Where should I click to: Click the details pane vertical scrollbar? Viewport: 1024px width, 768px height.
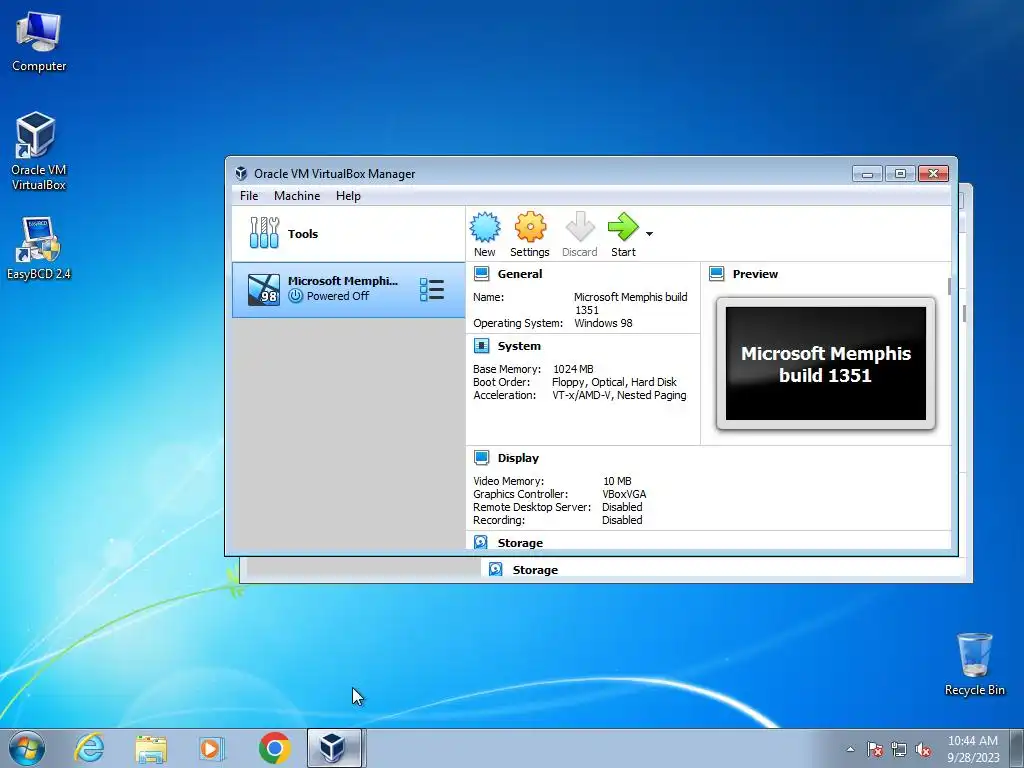949,286
